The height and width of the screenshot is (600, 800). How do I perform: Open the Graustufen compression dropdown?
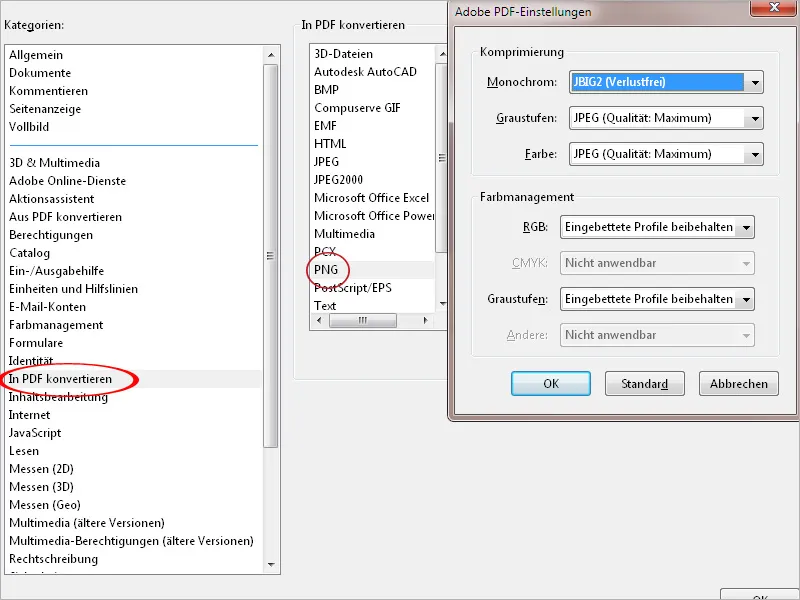point(666,118)
